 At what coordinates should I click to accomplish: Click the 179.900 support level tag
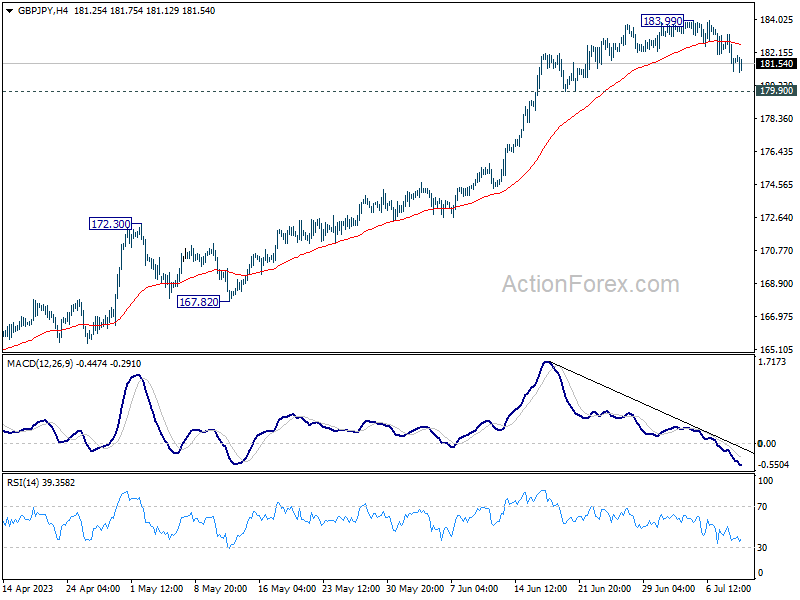[x=776, y=91]
